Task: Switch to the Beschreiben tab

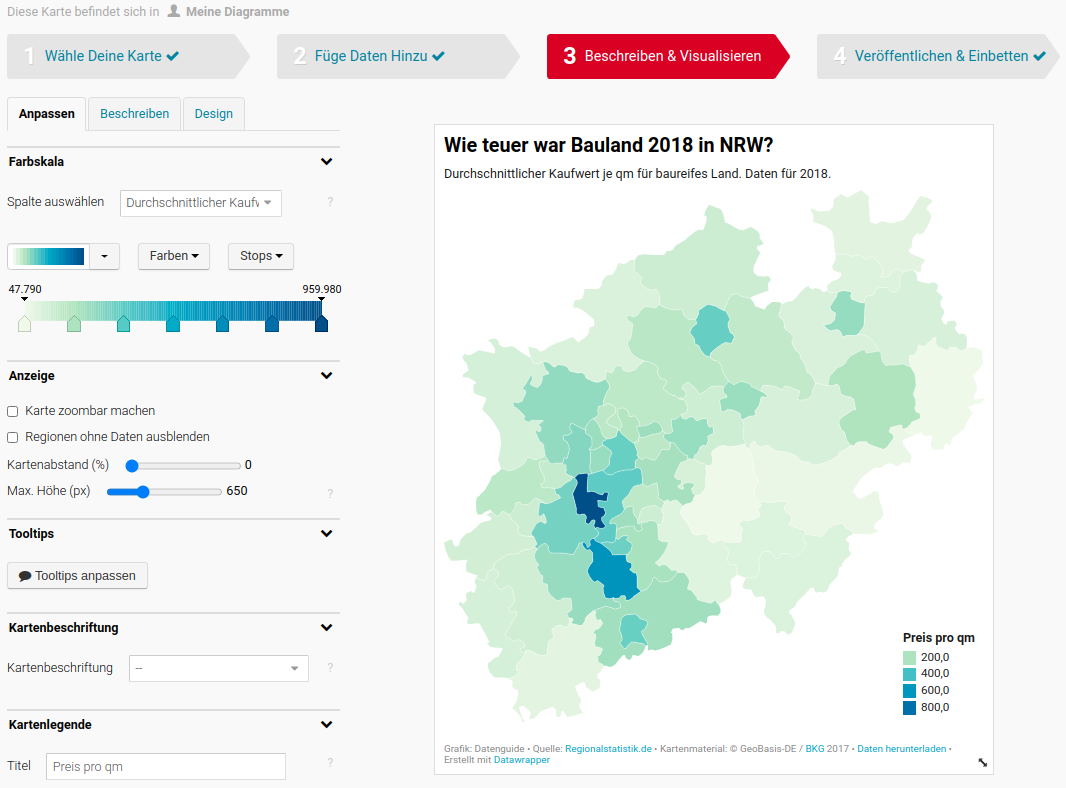Action: (134, 114)
